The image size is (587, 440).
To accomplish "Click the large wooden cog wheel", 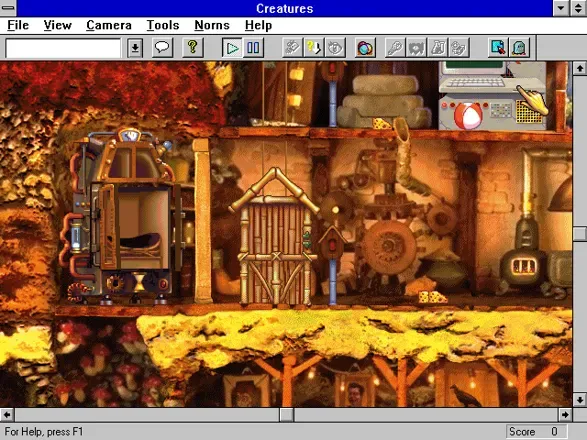I will pyautogui.click(x=389, y=248).
